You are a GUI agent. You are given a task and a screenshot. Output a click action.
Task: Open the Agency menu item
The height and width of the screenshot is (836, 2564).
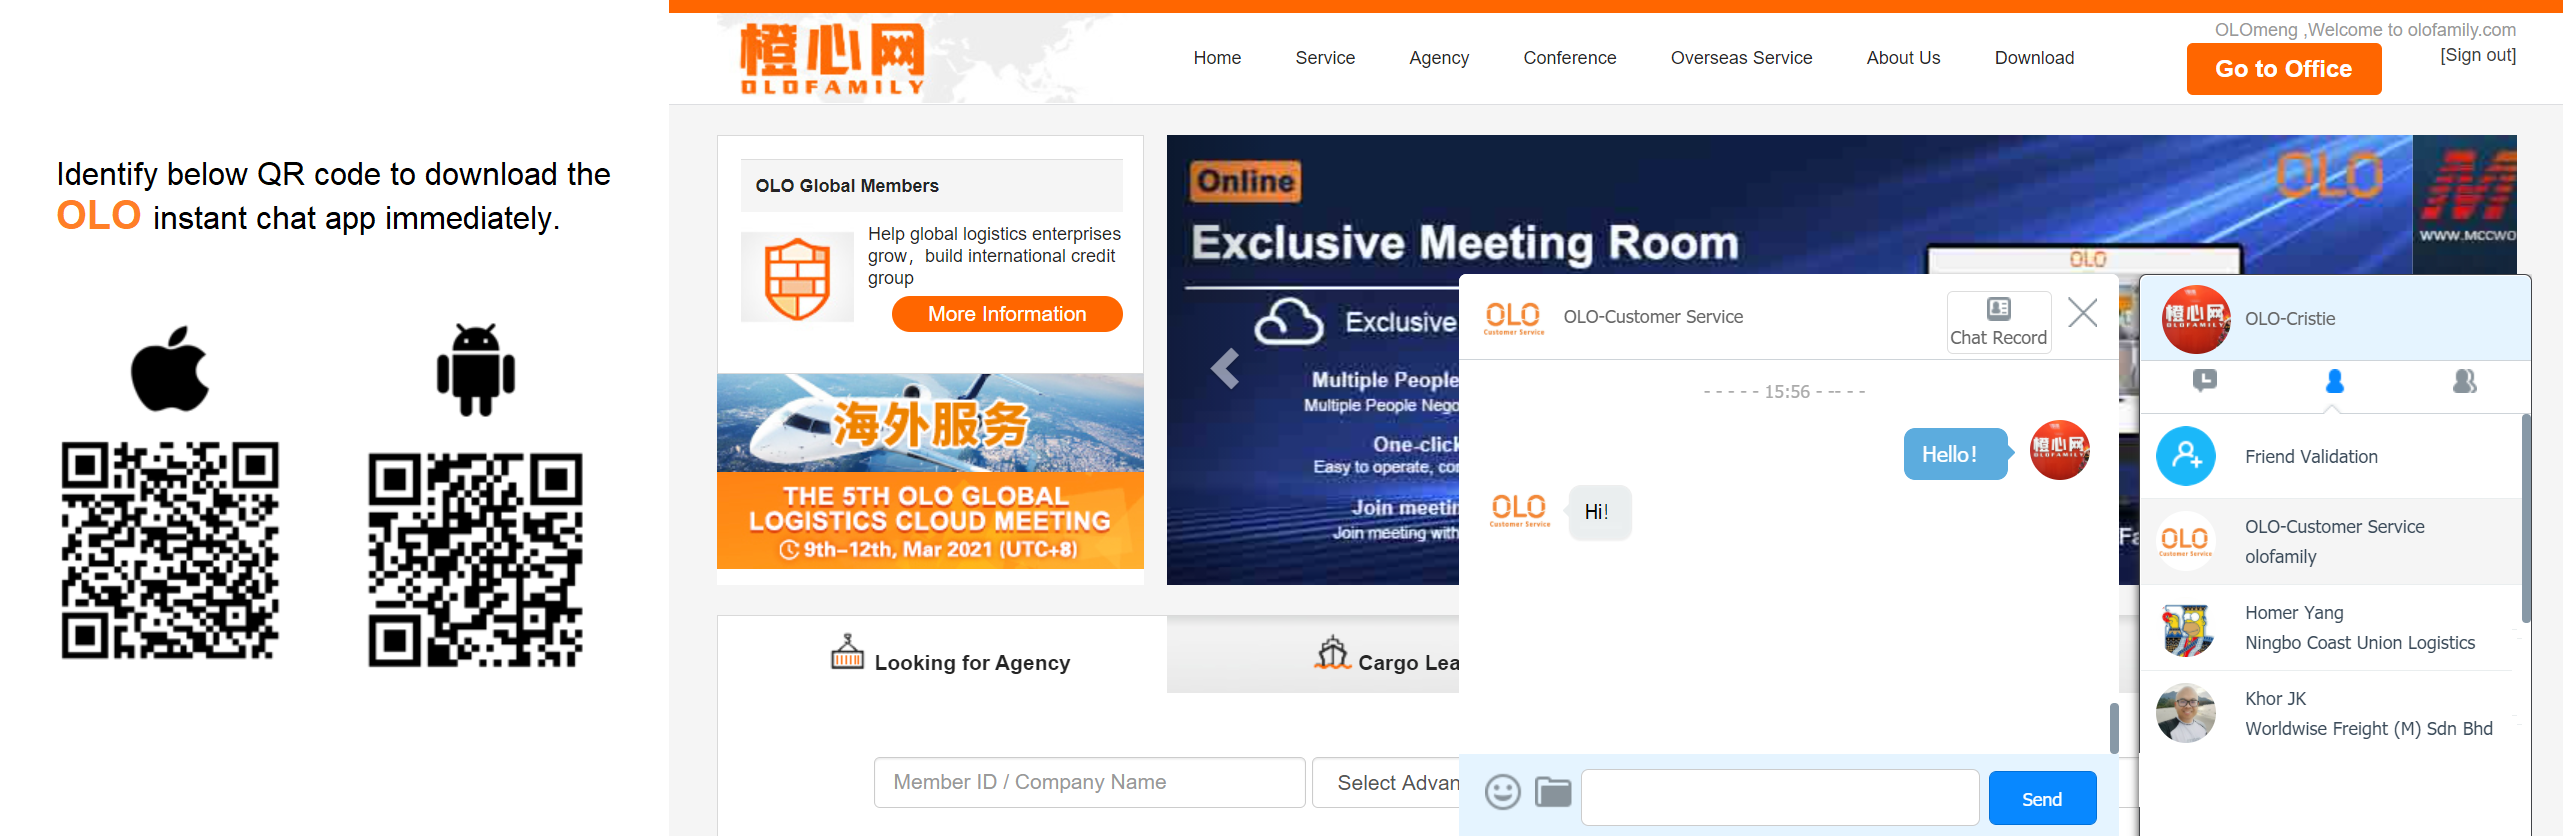[1439, 58]
